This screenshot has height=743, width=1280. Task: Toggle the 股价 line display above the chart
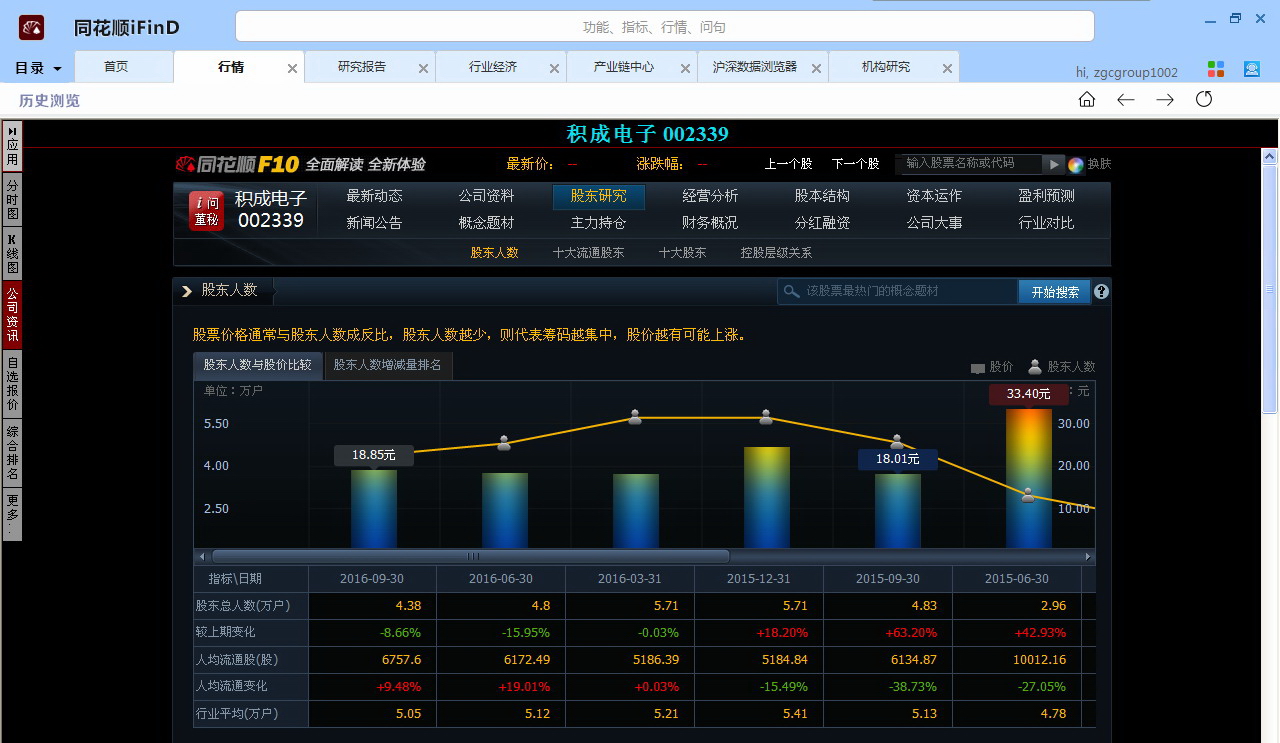[991, 366]
